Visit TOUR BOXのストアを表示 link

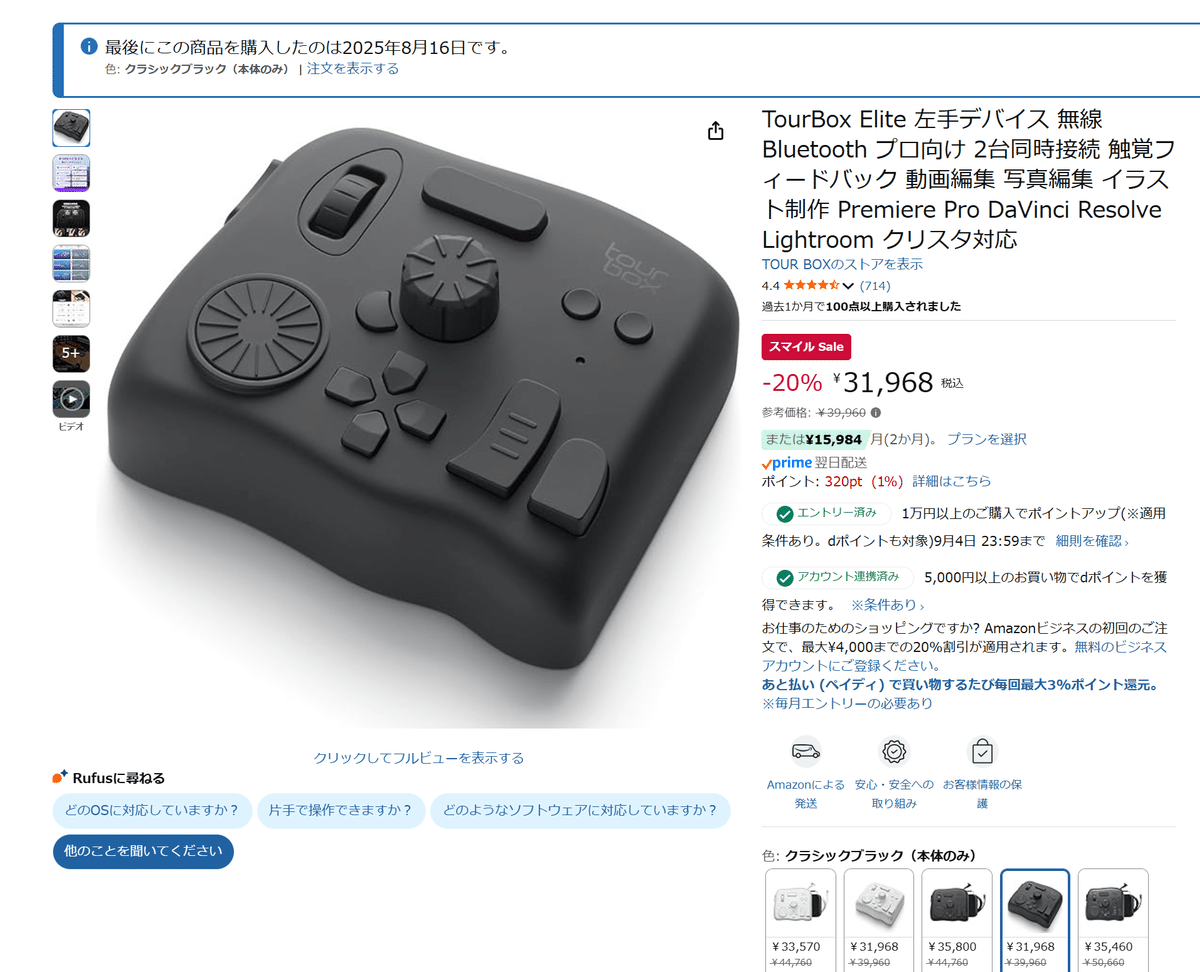coord(842,264)
